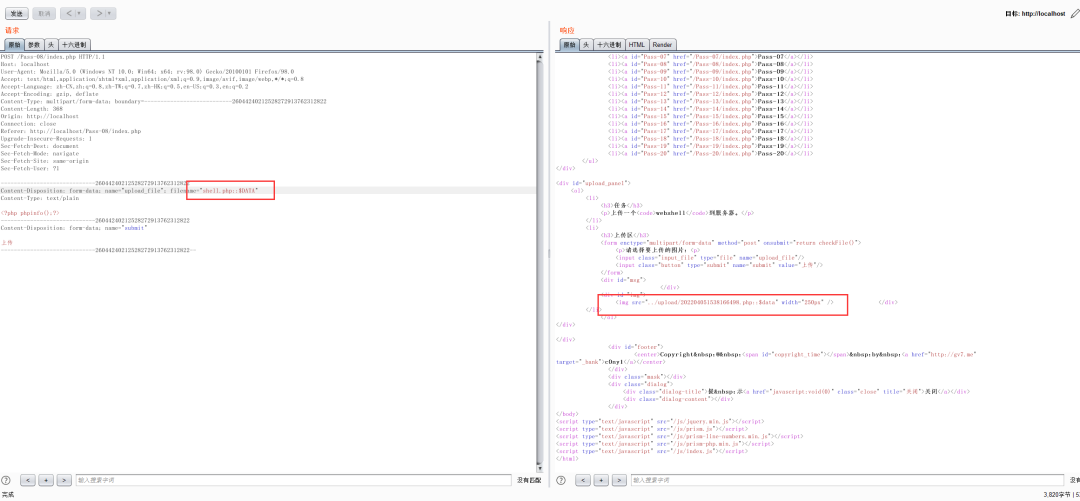Click the 取消 cancel button

click(x=44, y=14)
